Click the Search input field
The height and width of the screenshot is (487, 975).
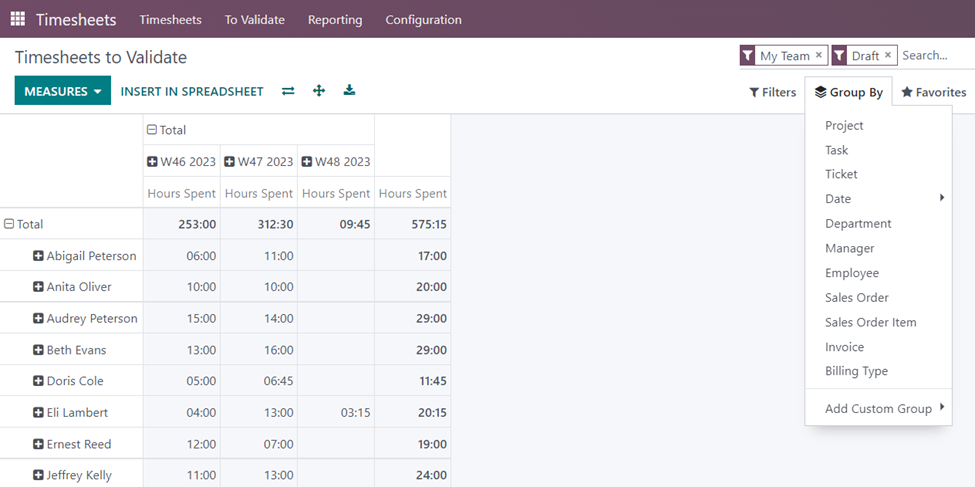(x=935, y=56)
